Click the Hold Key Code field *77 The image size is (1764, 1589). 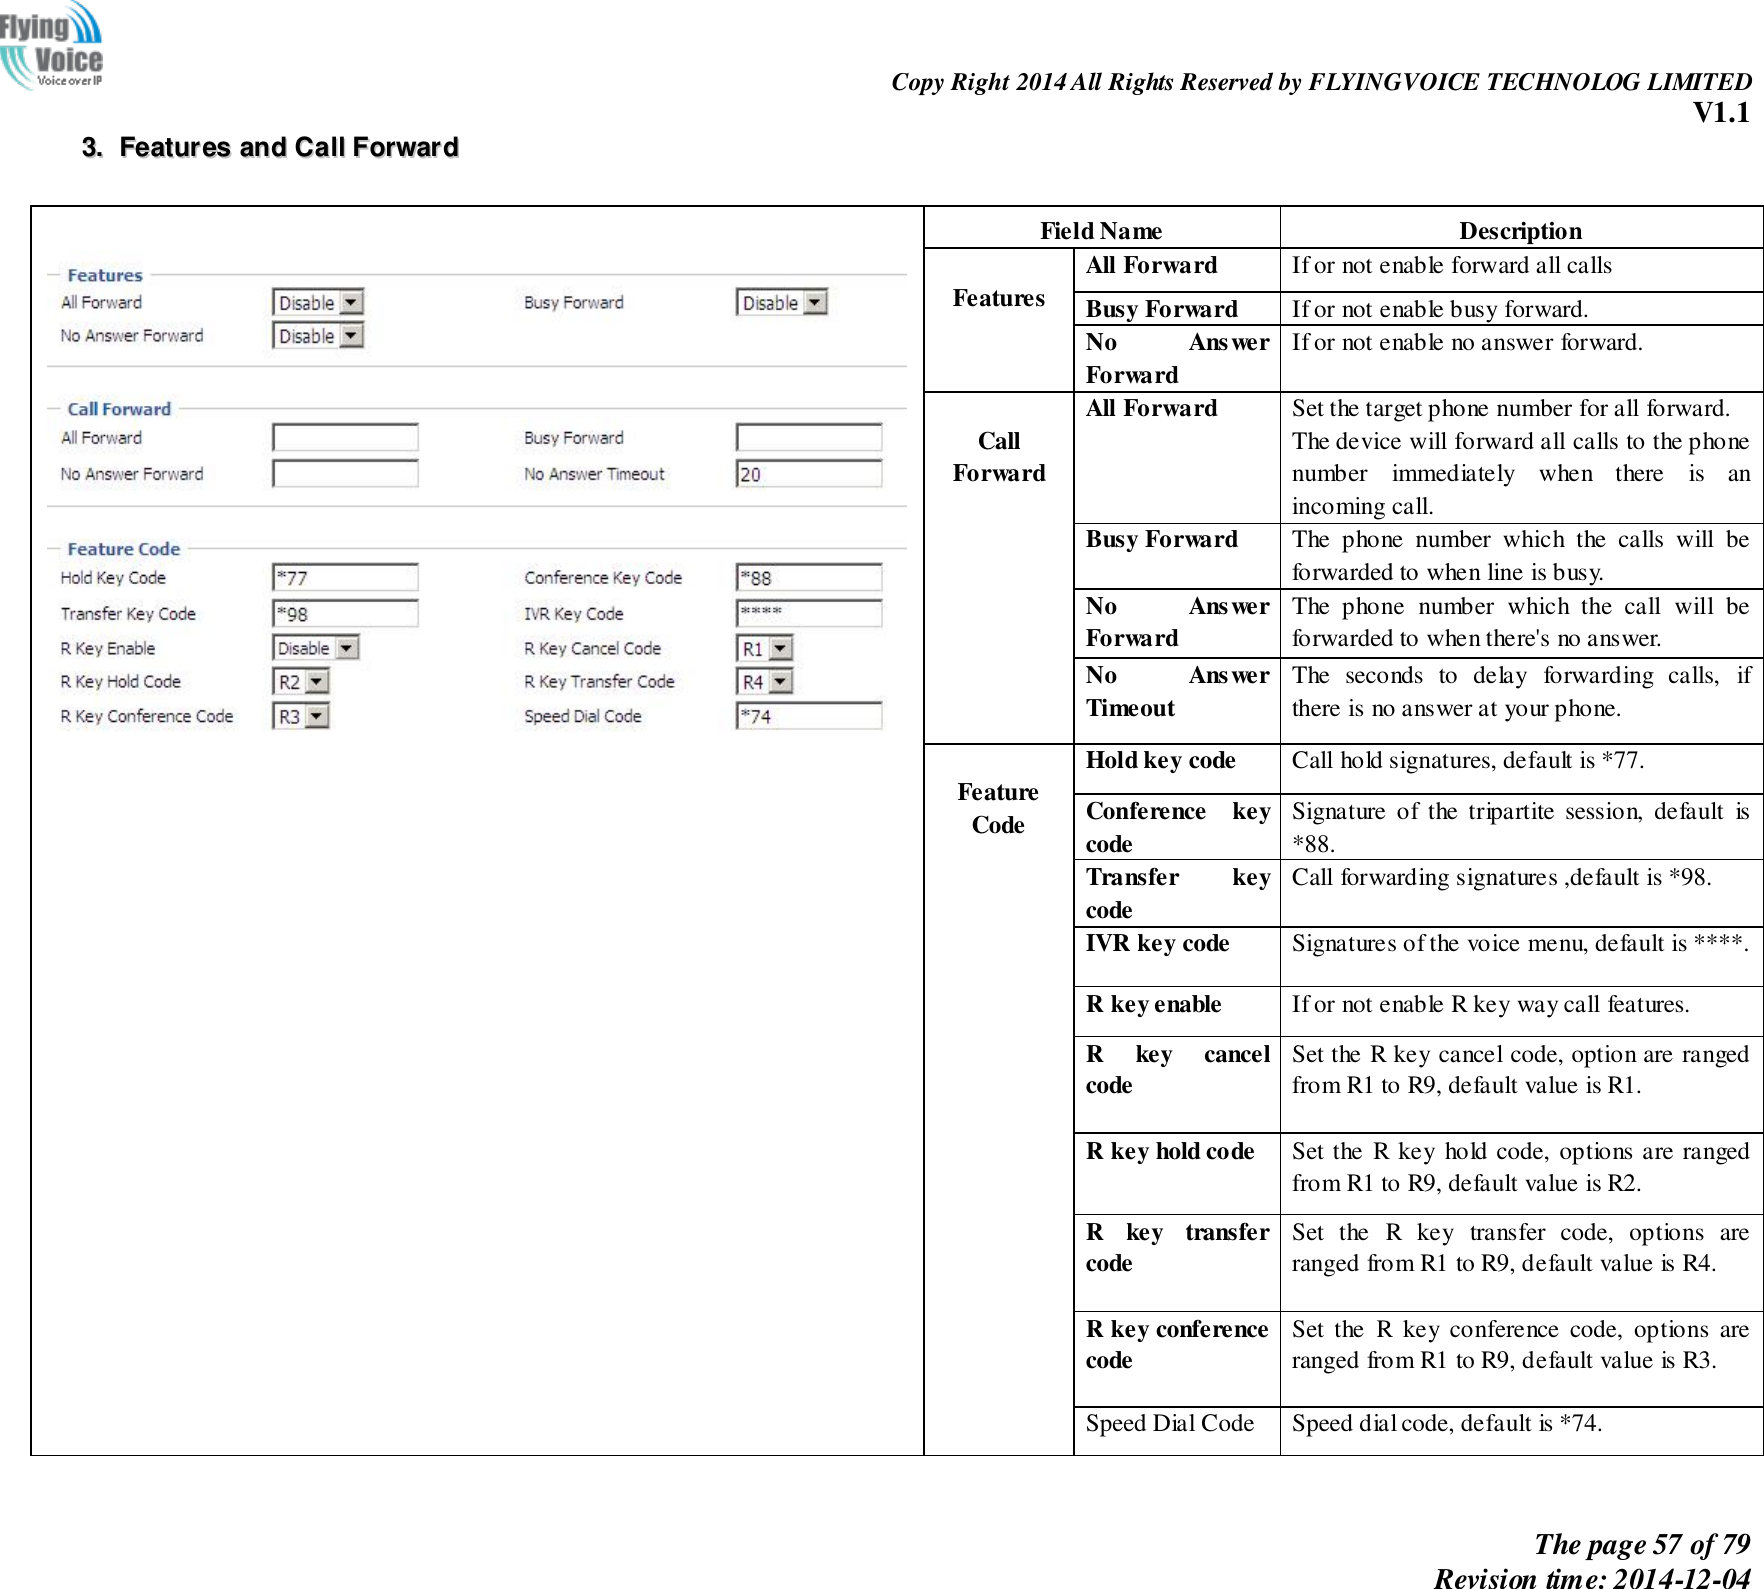coord(345,577)
